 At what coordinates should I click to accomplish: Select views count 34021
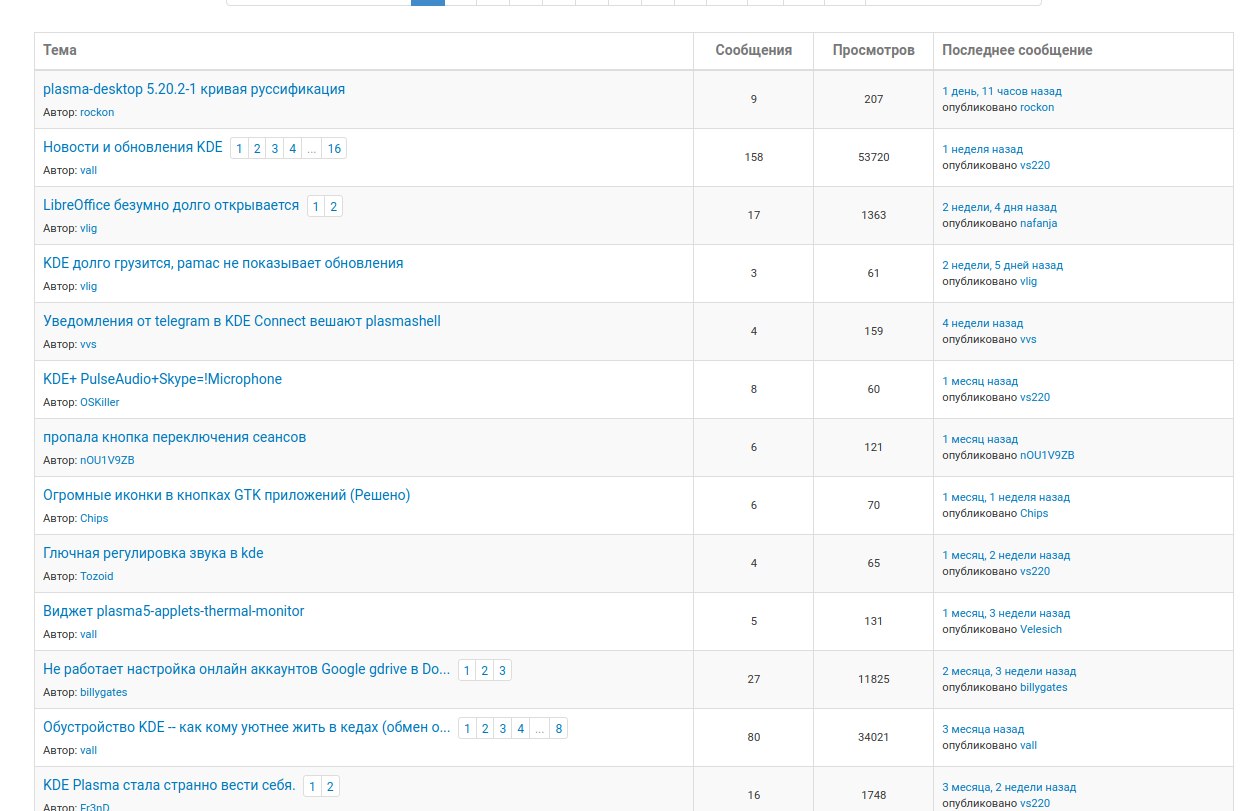[874, 737]
